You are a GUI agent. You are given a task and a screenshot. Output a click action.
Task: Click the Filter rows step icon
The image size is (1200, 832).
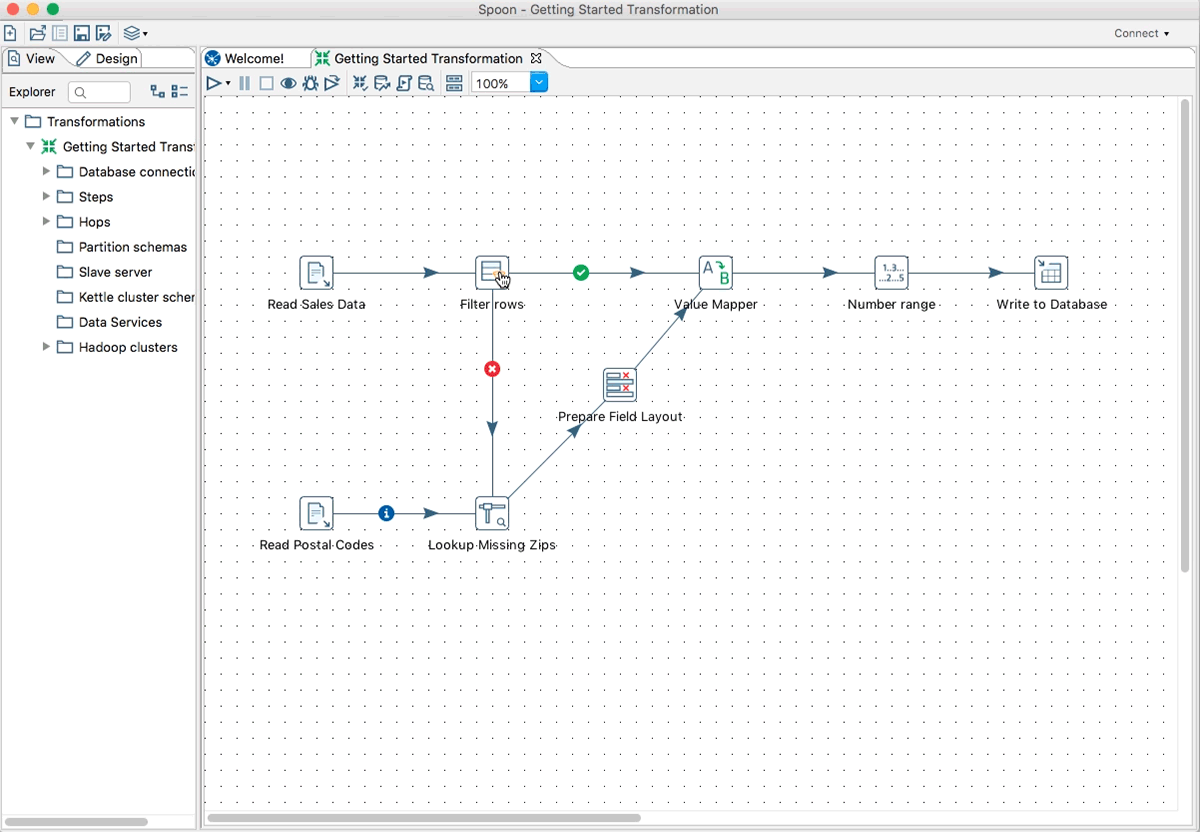[492, 272]
